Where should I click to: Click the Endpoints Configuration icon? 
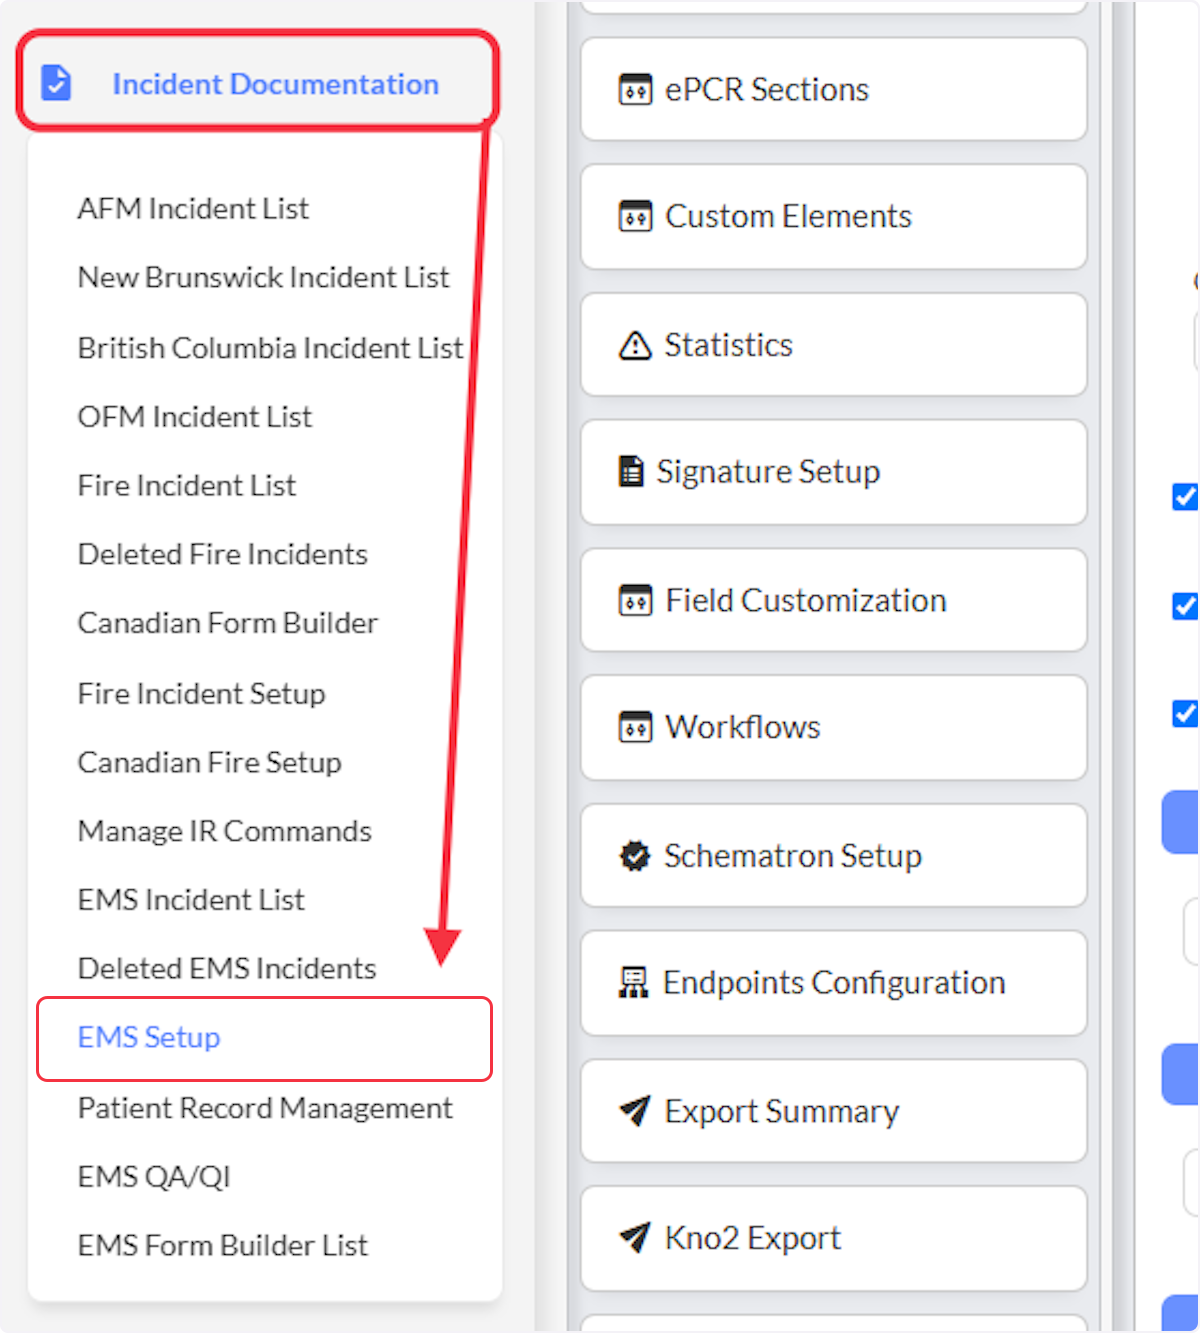pos(633,983)
